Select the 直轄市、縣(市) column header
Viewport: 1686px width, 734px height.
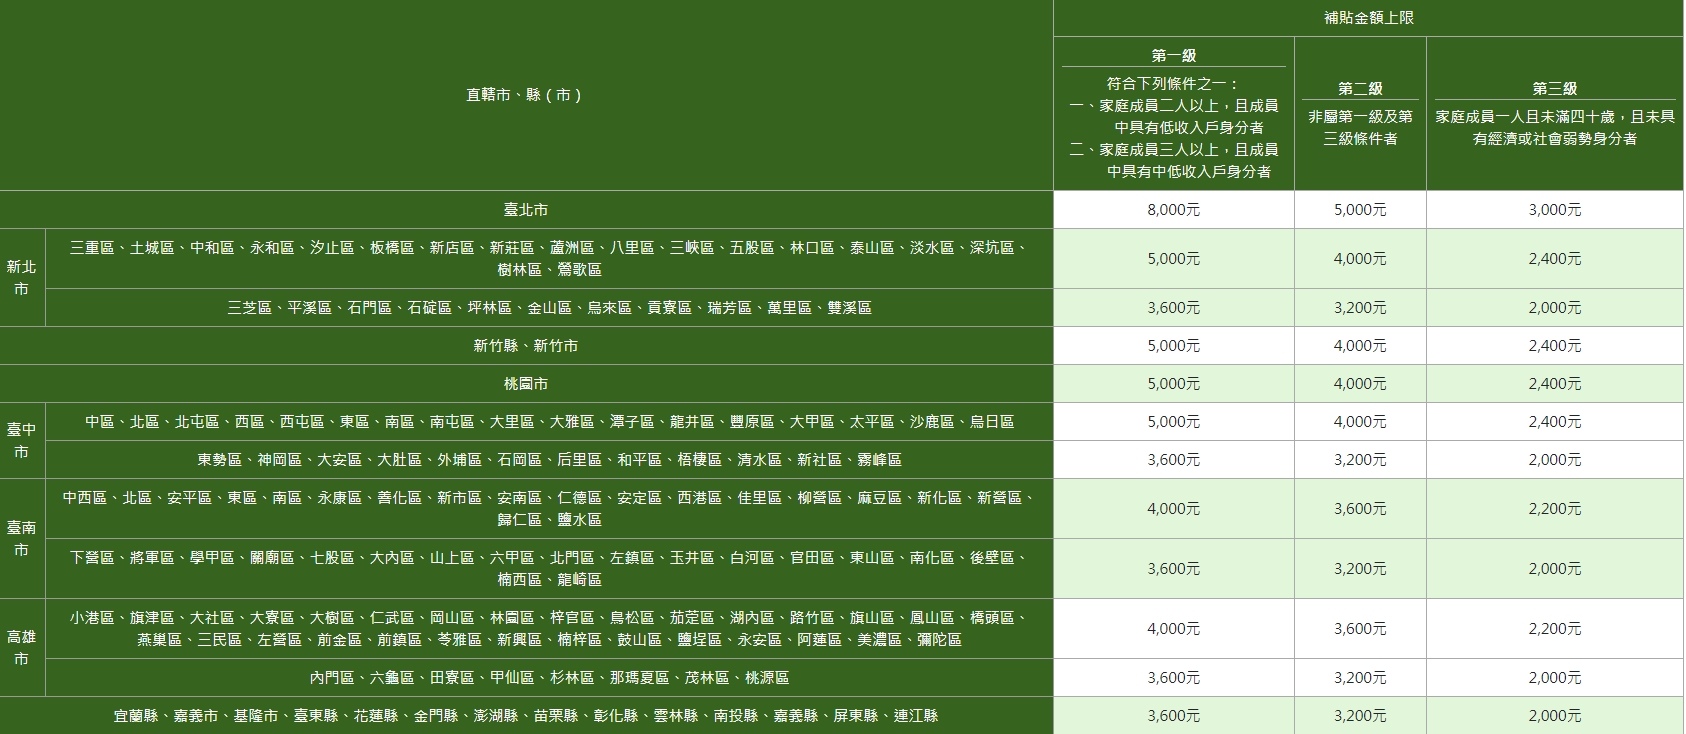click(525, 95)
